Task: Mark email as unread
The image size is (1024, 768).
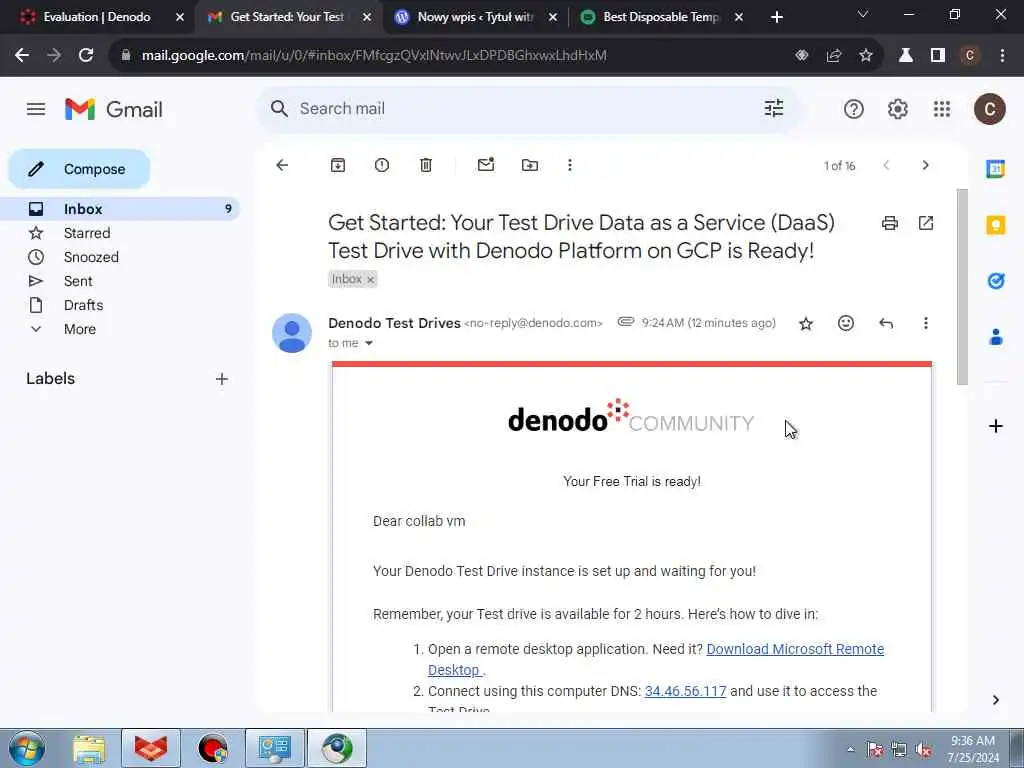Action: [x=486, y=165]
